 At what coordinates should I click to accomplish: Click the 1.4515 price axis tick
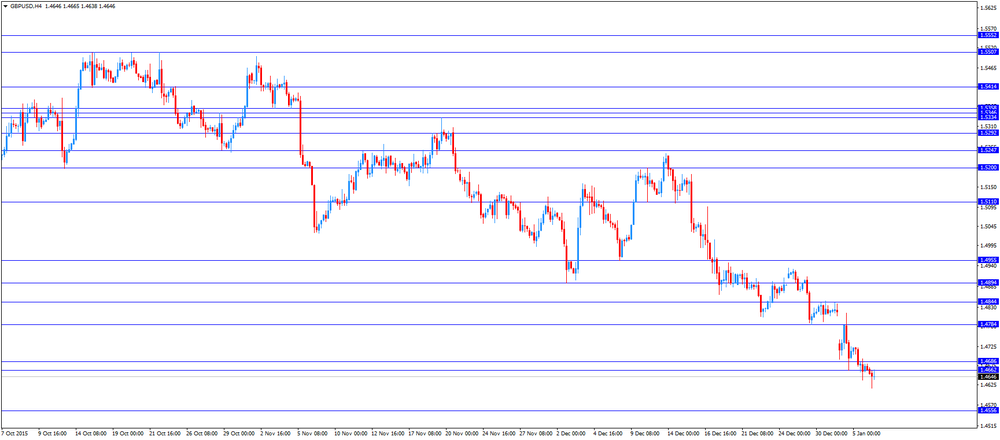989,425
